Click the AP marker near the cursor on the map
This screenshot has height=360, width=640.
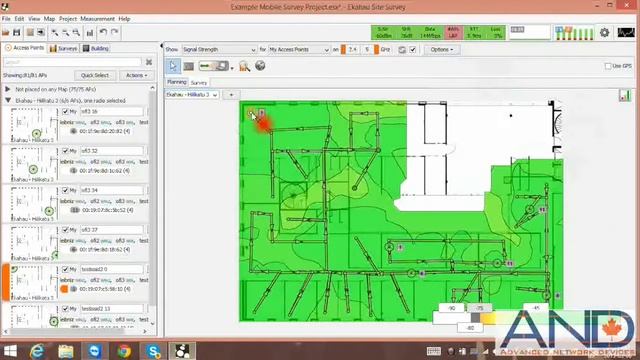click(x=251, y=113)
